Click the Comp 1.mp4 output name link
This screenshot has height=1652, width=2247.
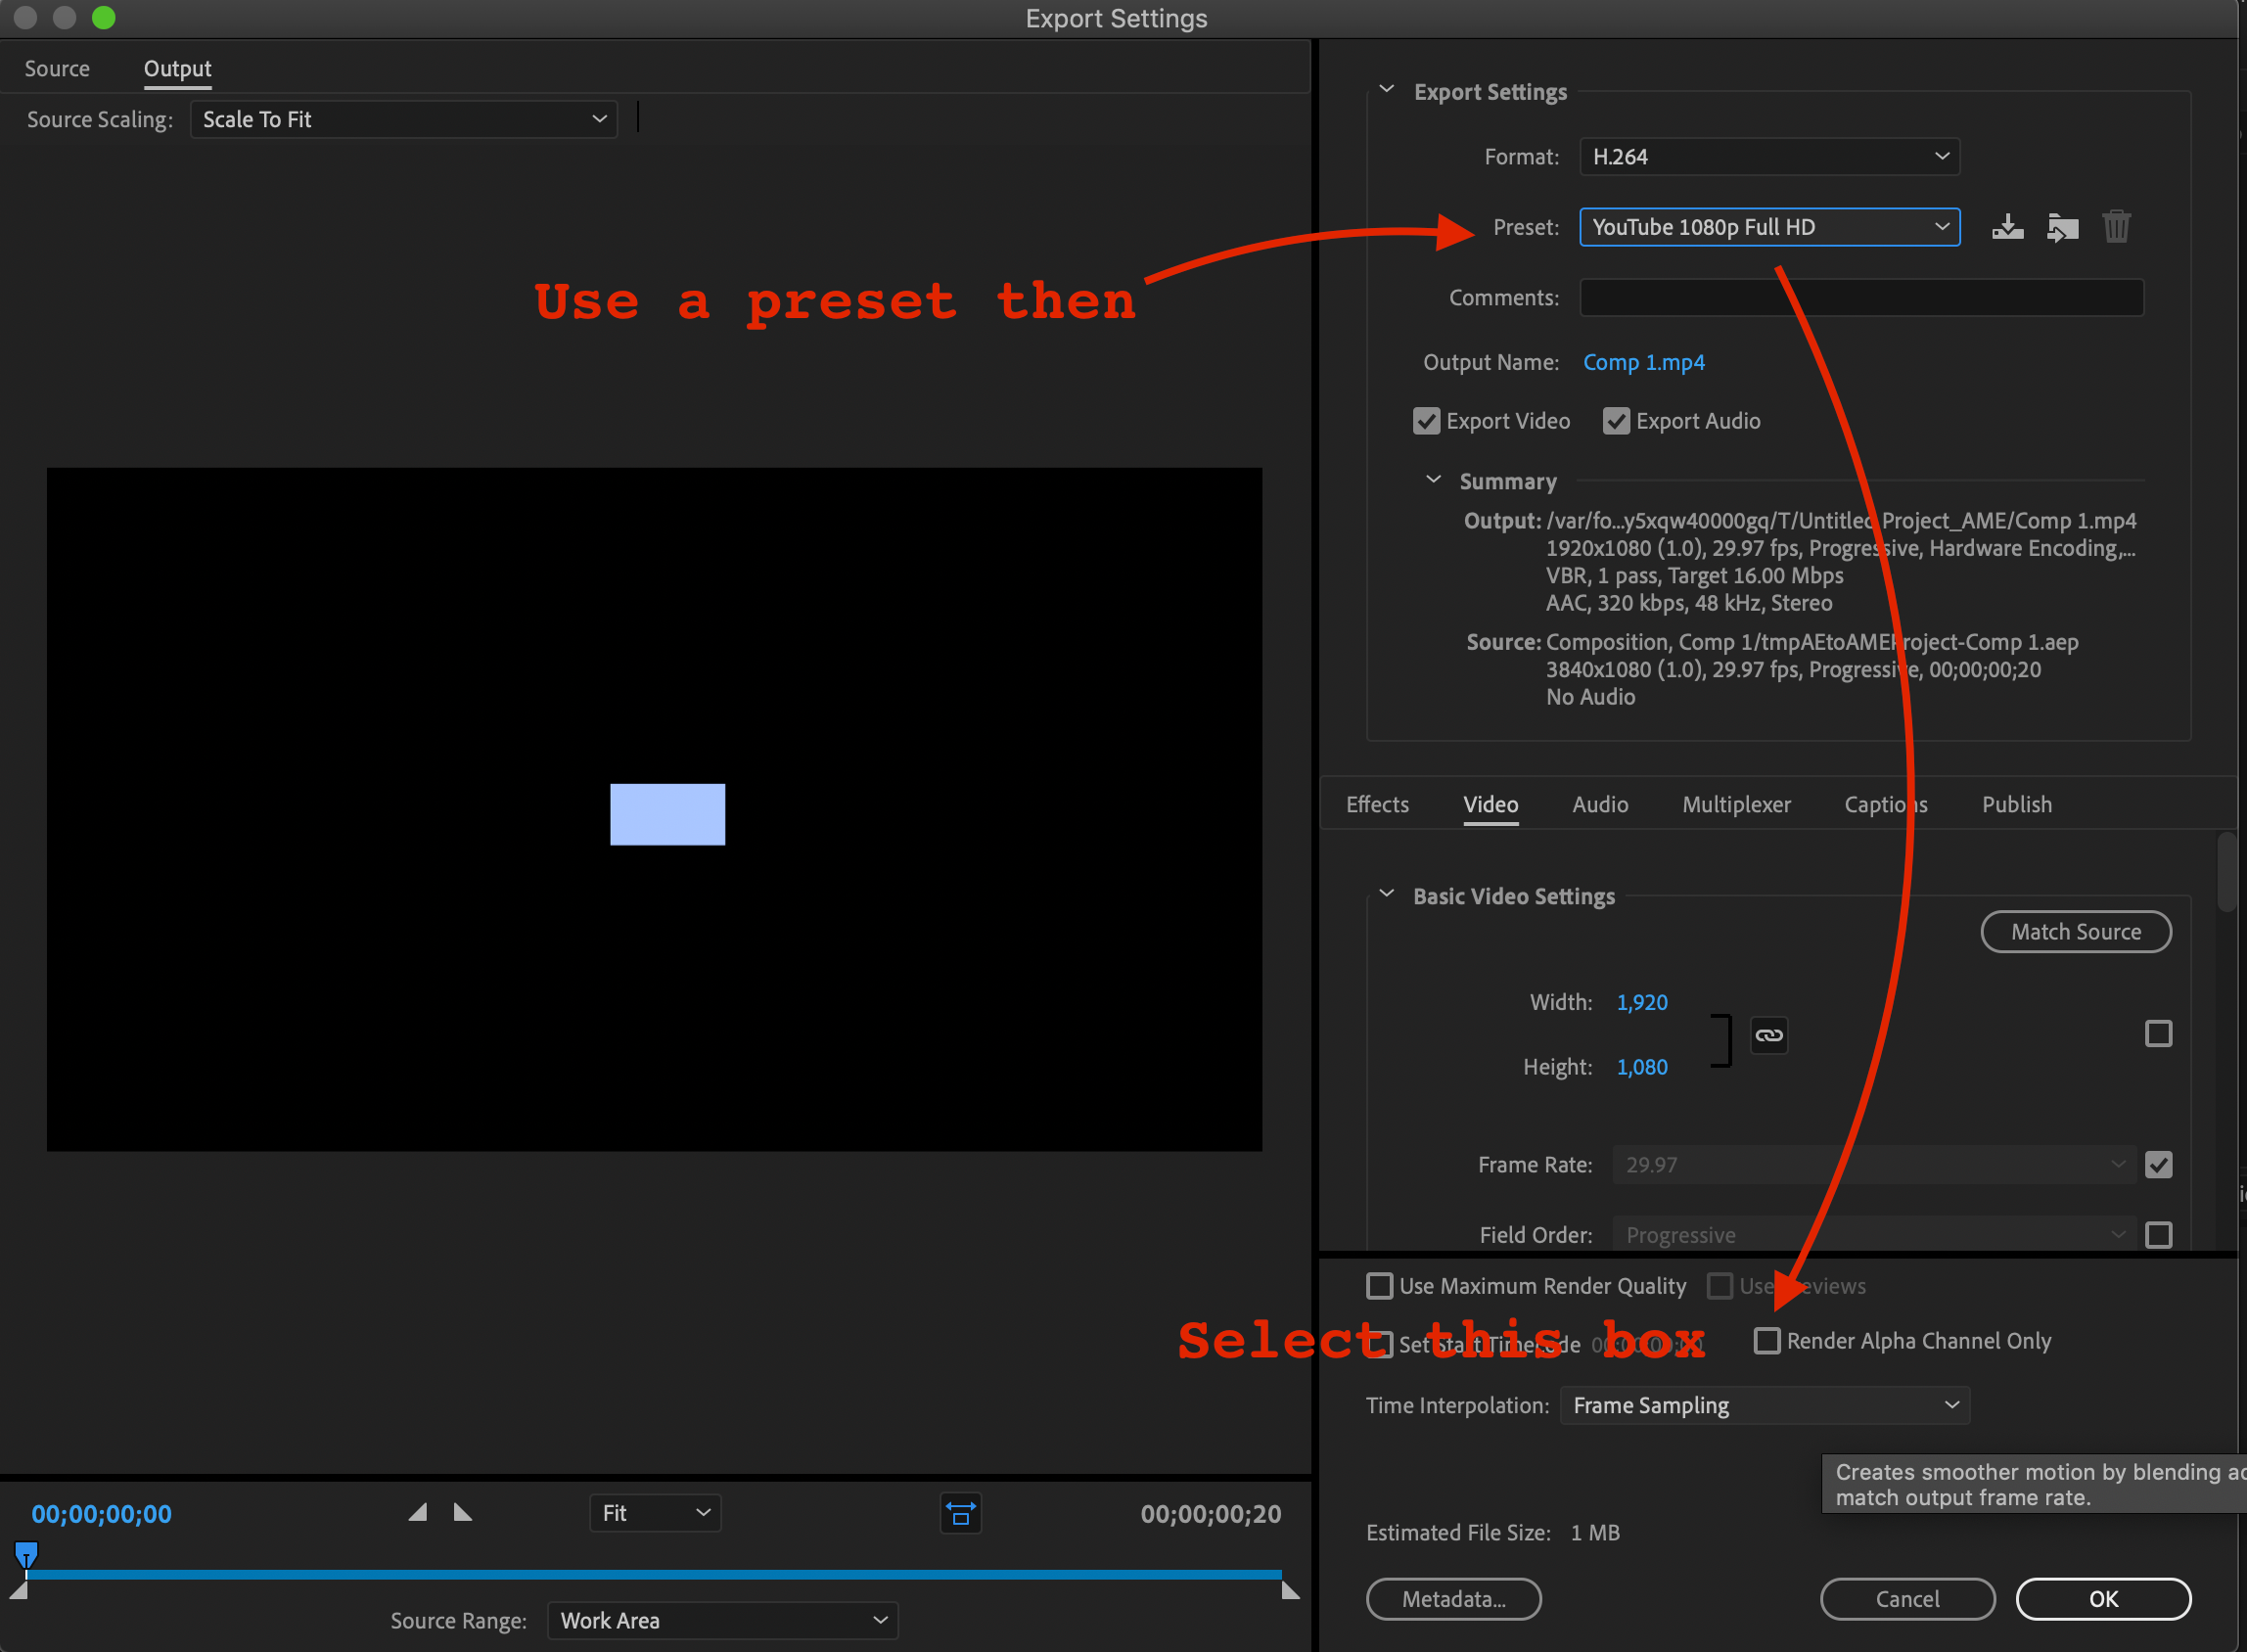click(1643, 362)
